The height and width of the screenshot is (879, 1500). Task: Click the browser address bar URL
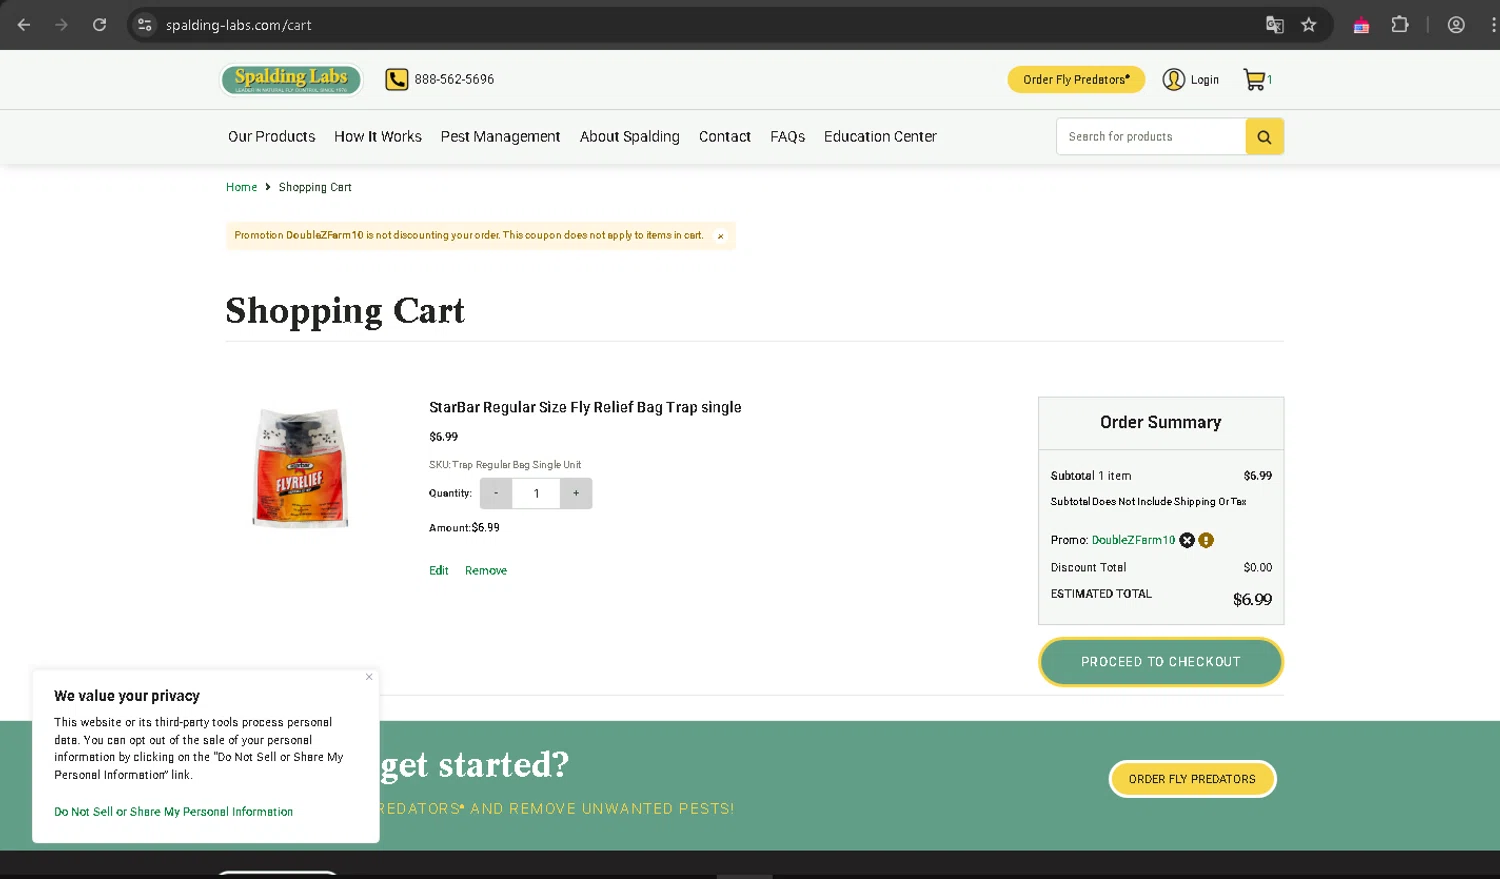tap(239, 25)
